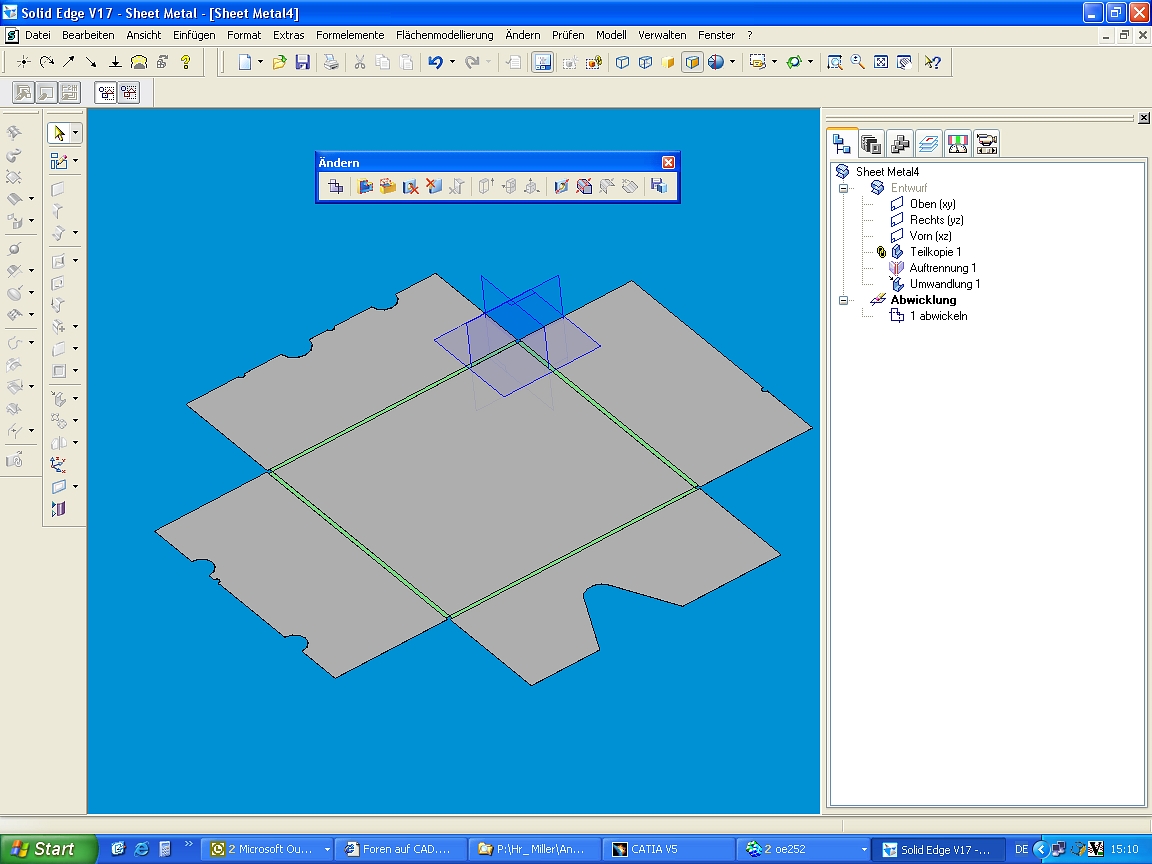Select Auftrennung 1 feature
The width and height of the screenshot is (1152, 864).
coord(943,268)
